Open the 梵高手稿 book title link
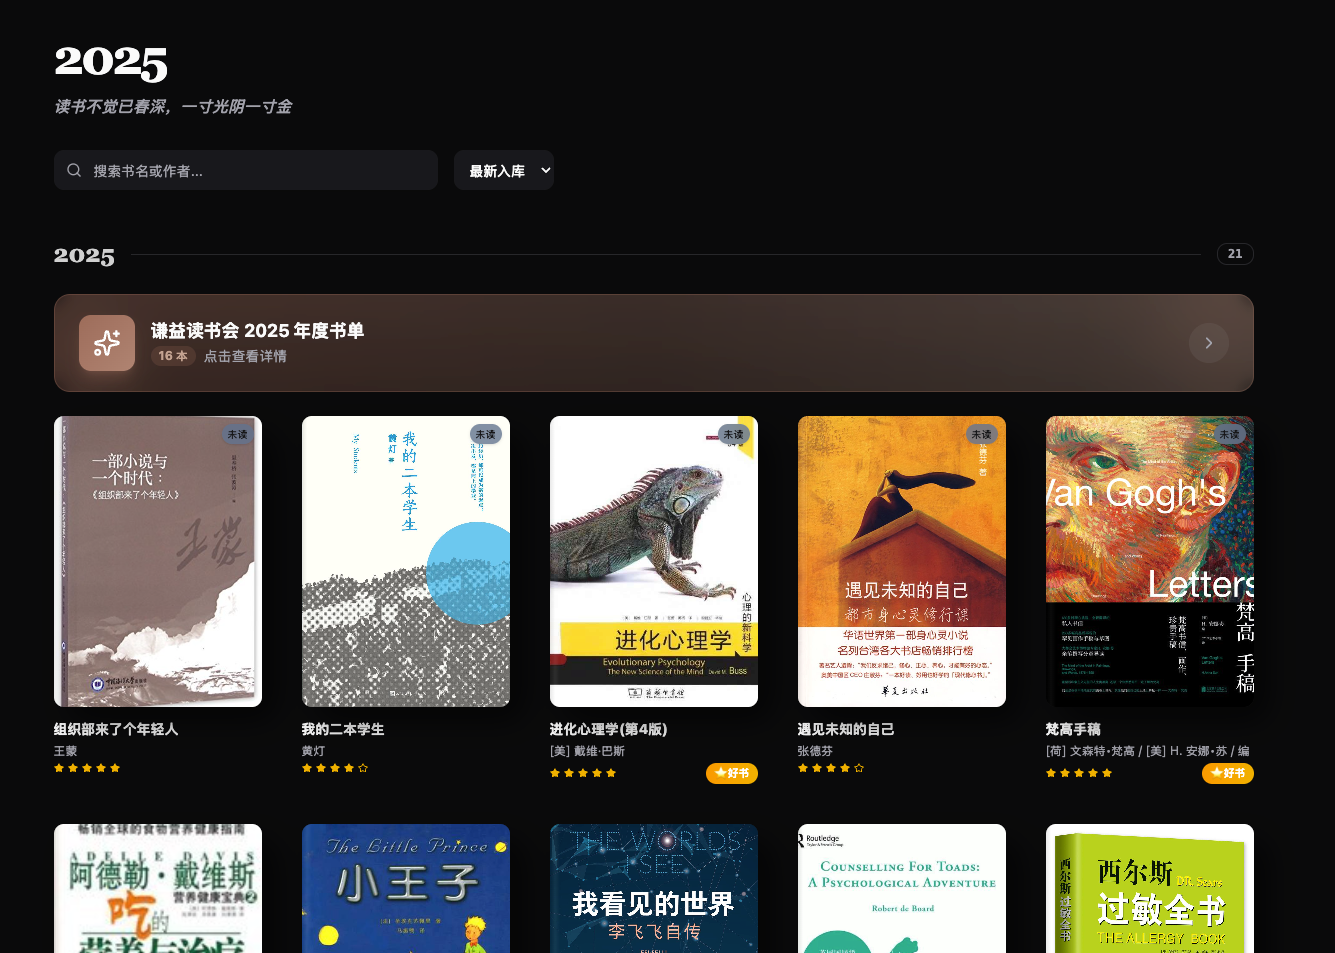1335x953 pixels. (x=1073, y=729)
